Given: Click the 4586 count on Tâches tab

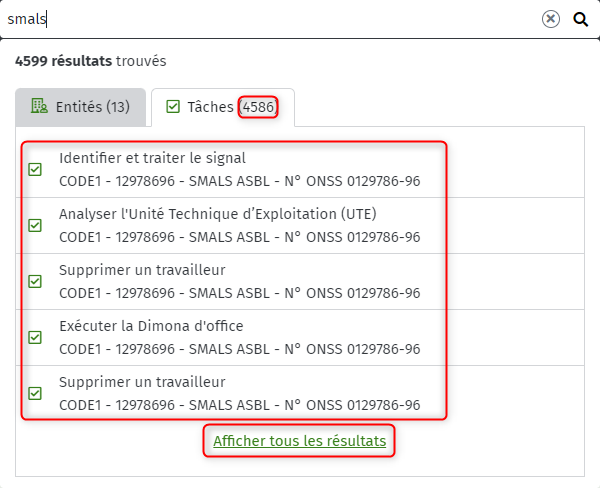Looking at the screenshot, I should pos(258,107).
